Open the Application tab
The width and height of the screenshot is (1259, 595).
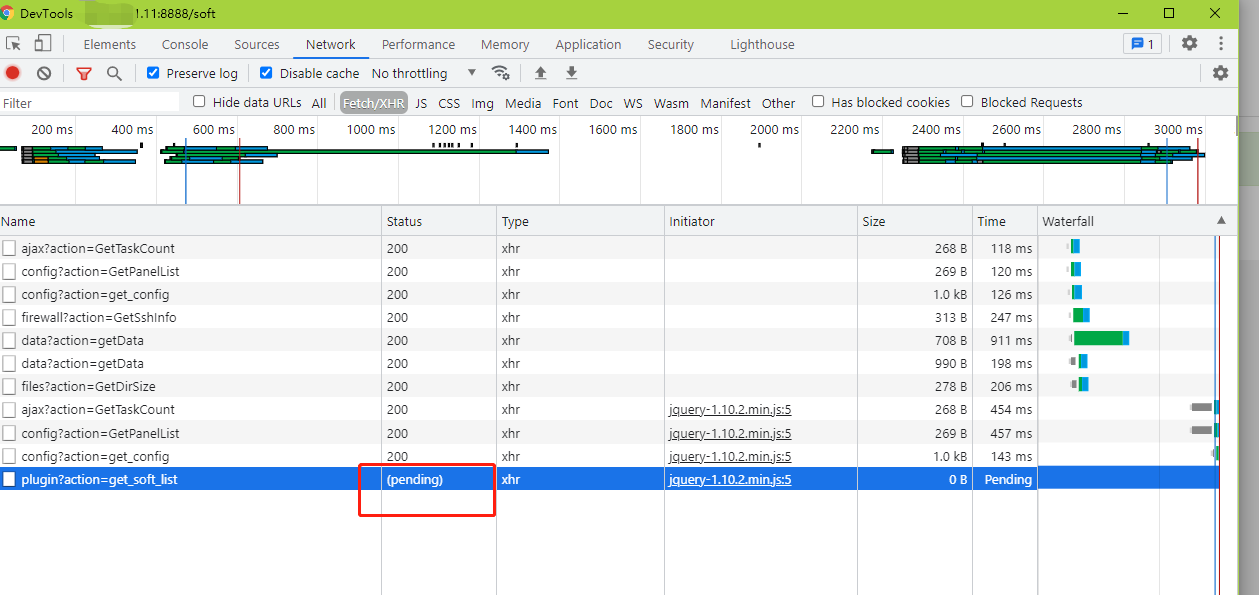point(588,44)
